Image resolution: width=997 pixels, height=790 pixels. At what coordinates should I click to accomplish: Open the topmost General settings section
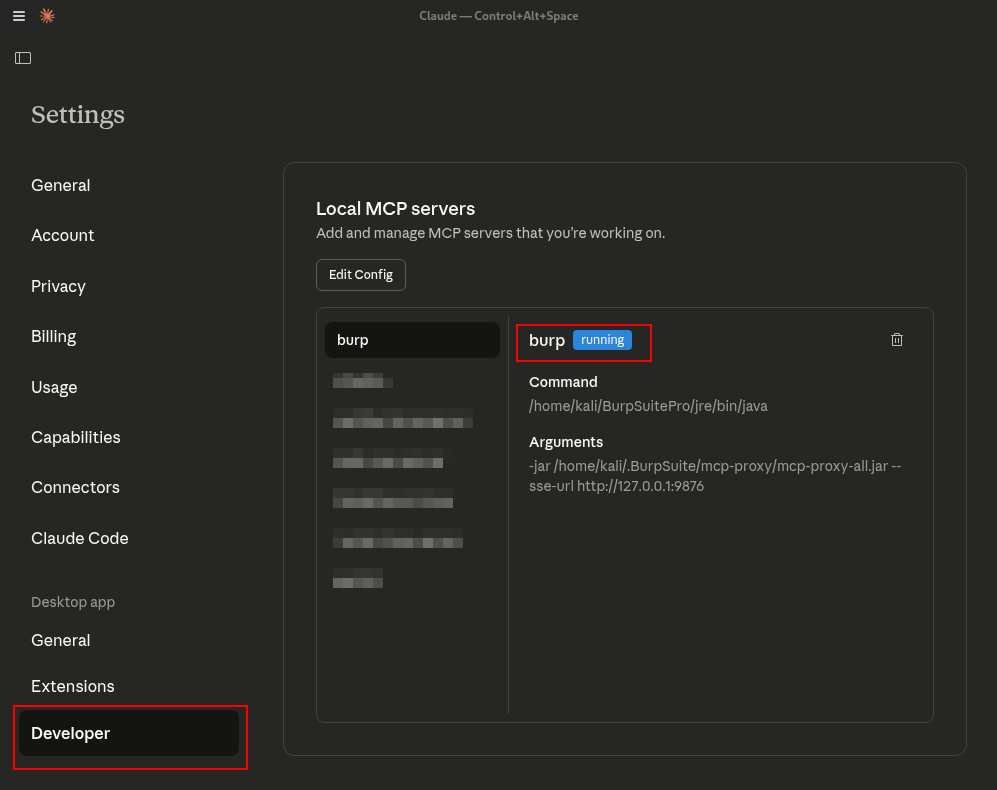(61, 185)
